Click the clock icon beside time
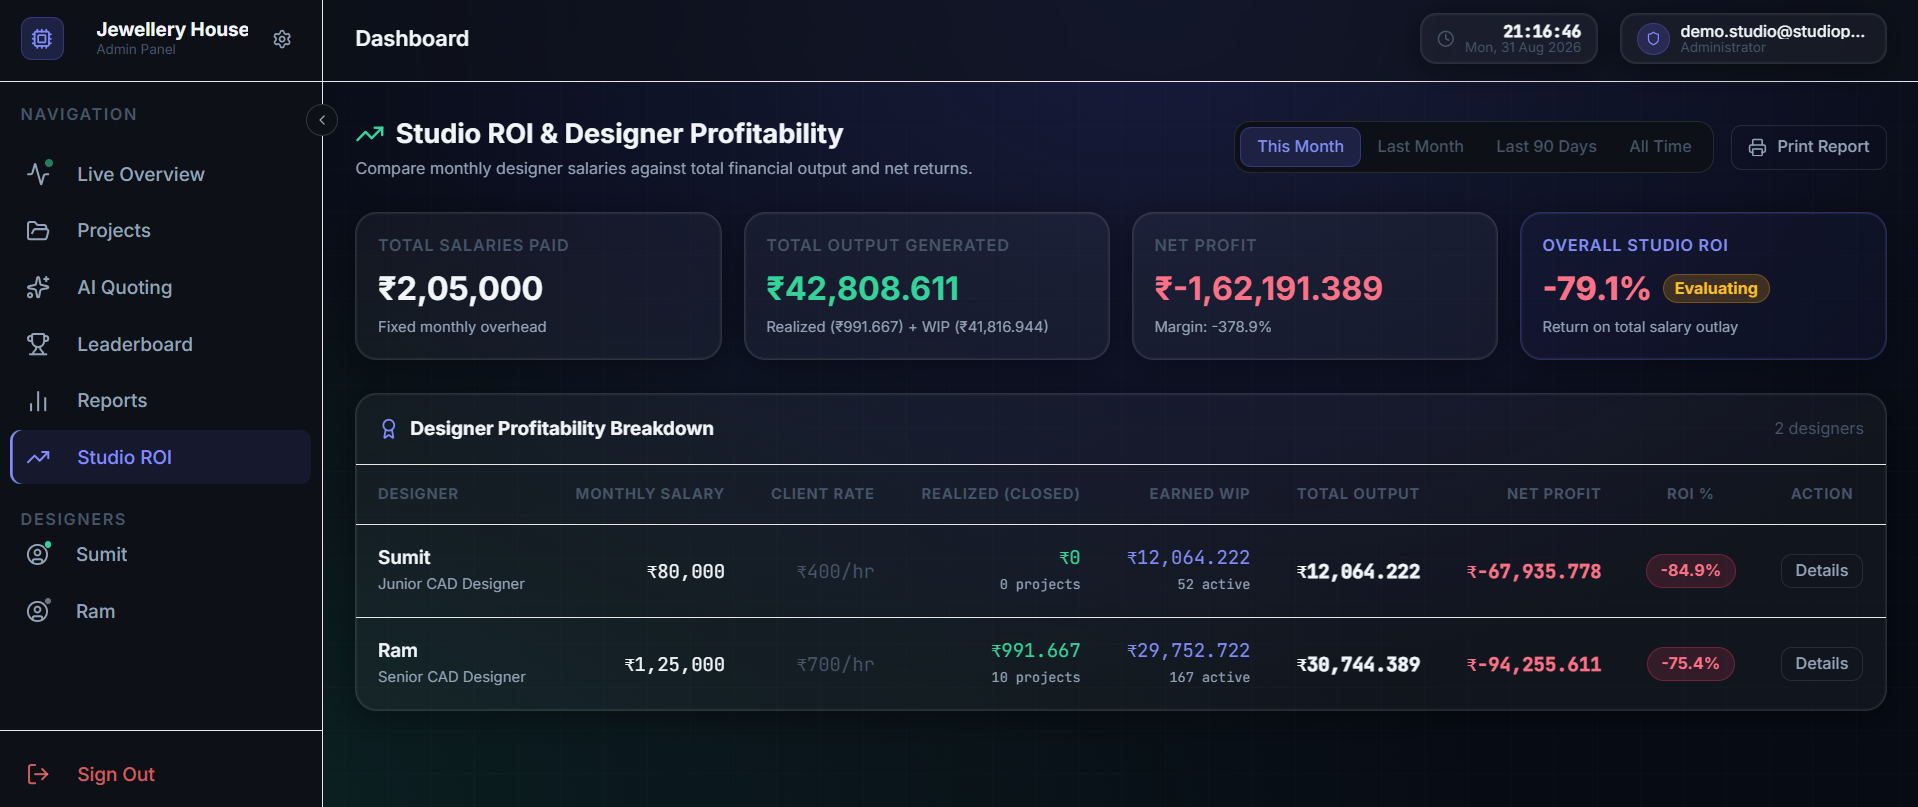 click(1446, 39)
